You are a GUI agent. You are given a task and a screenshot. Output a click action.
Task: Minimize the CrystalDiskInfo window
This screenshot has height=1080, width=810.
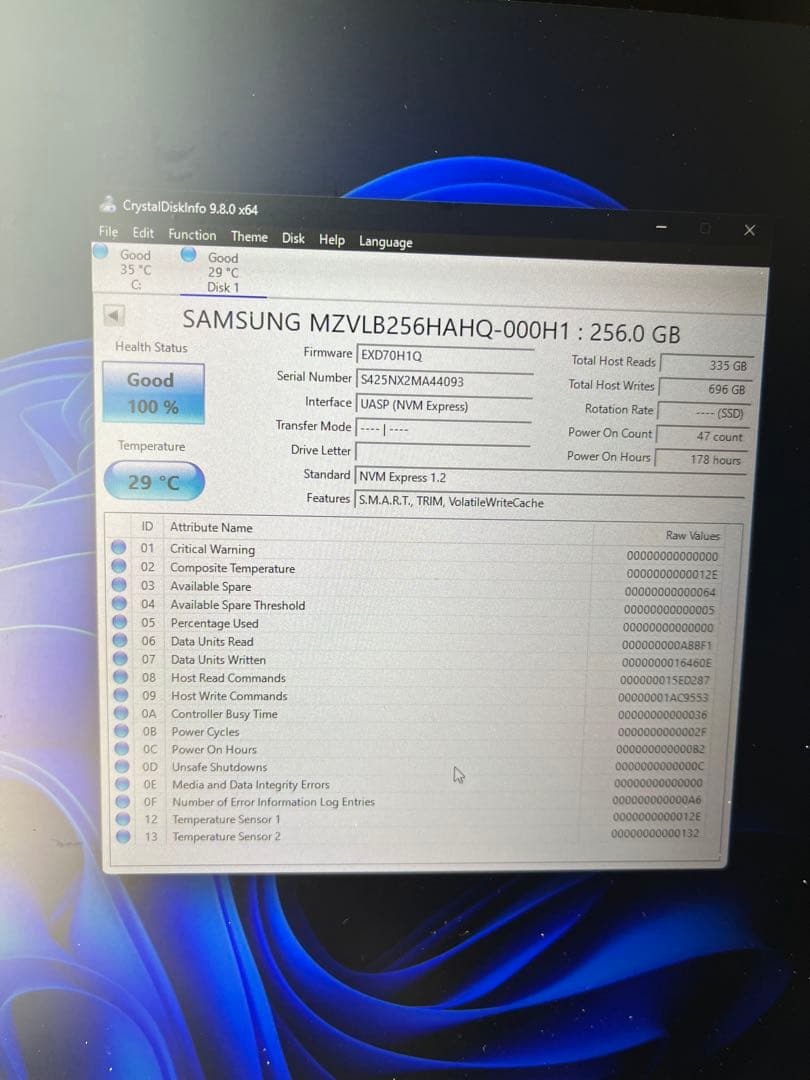pos(661,227)
